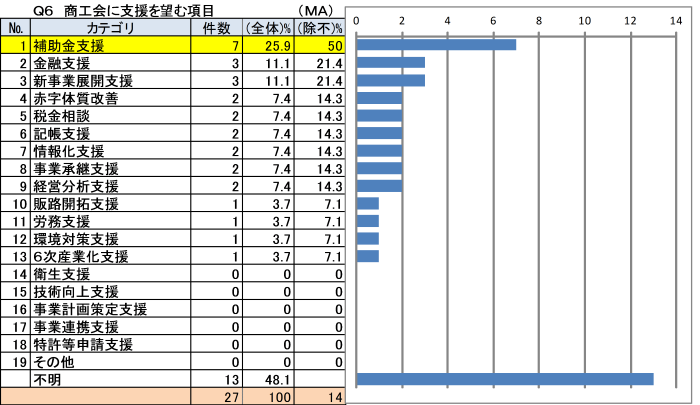
Task: Click the chart bar for 新事業展開支援
Action: 391,80
